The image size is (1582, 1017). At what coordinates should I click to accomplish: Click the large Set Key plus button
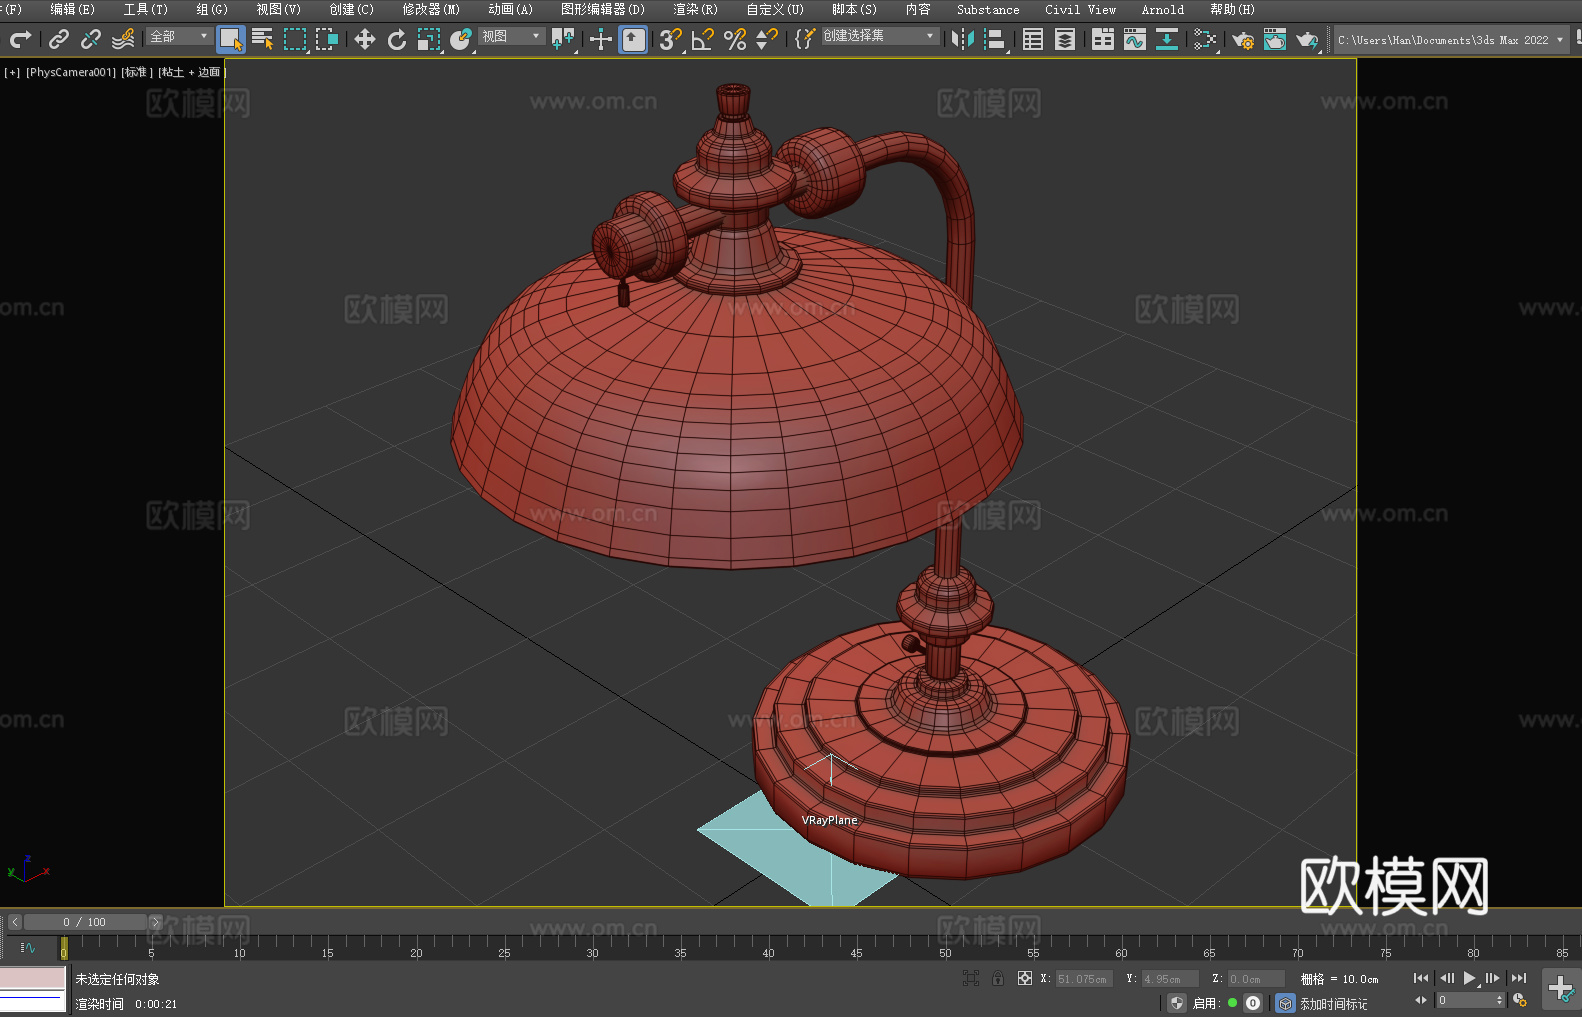click(x=1561, y=989)
